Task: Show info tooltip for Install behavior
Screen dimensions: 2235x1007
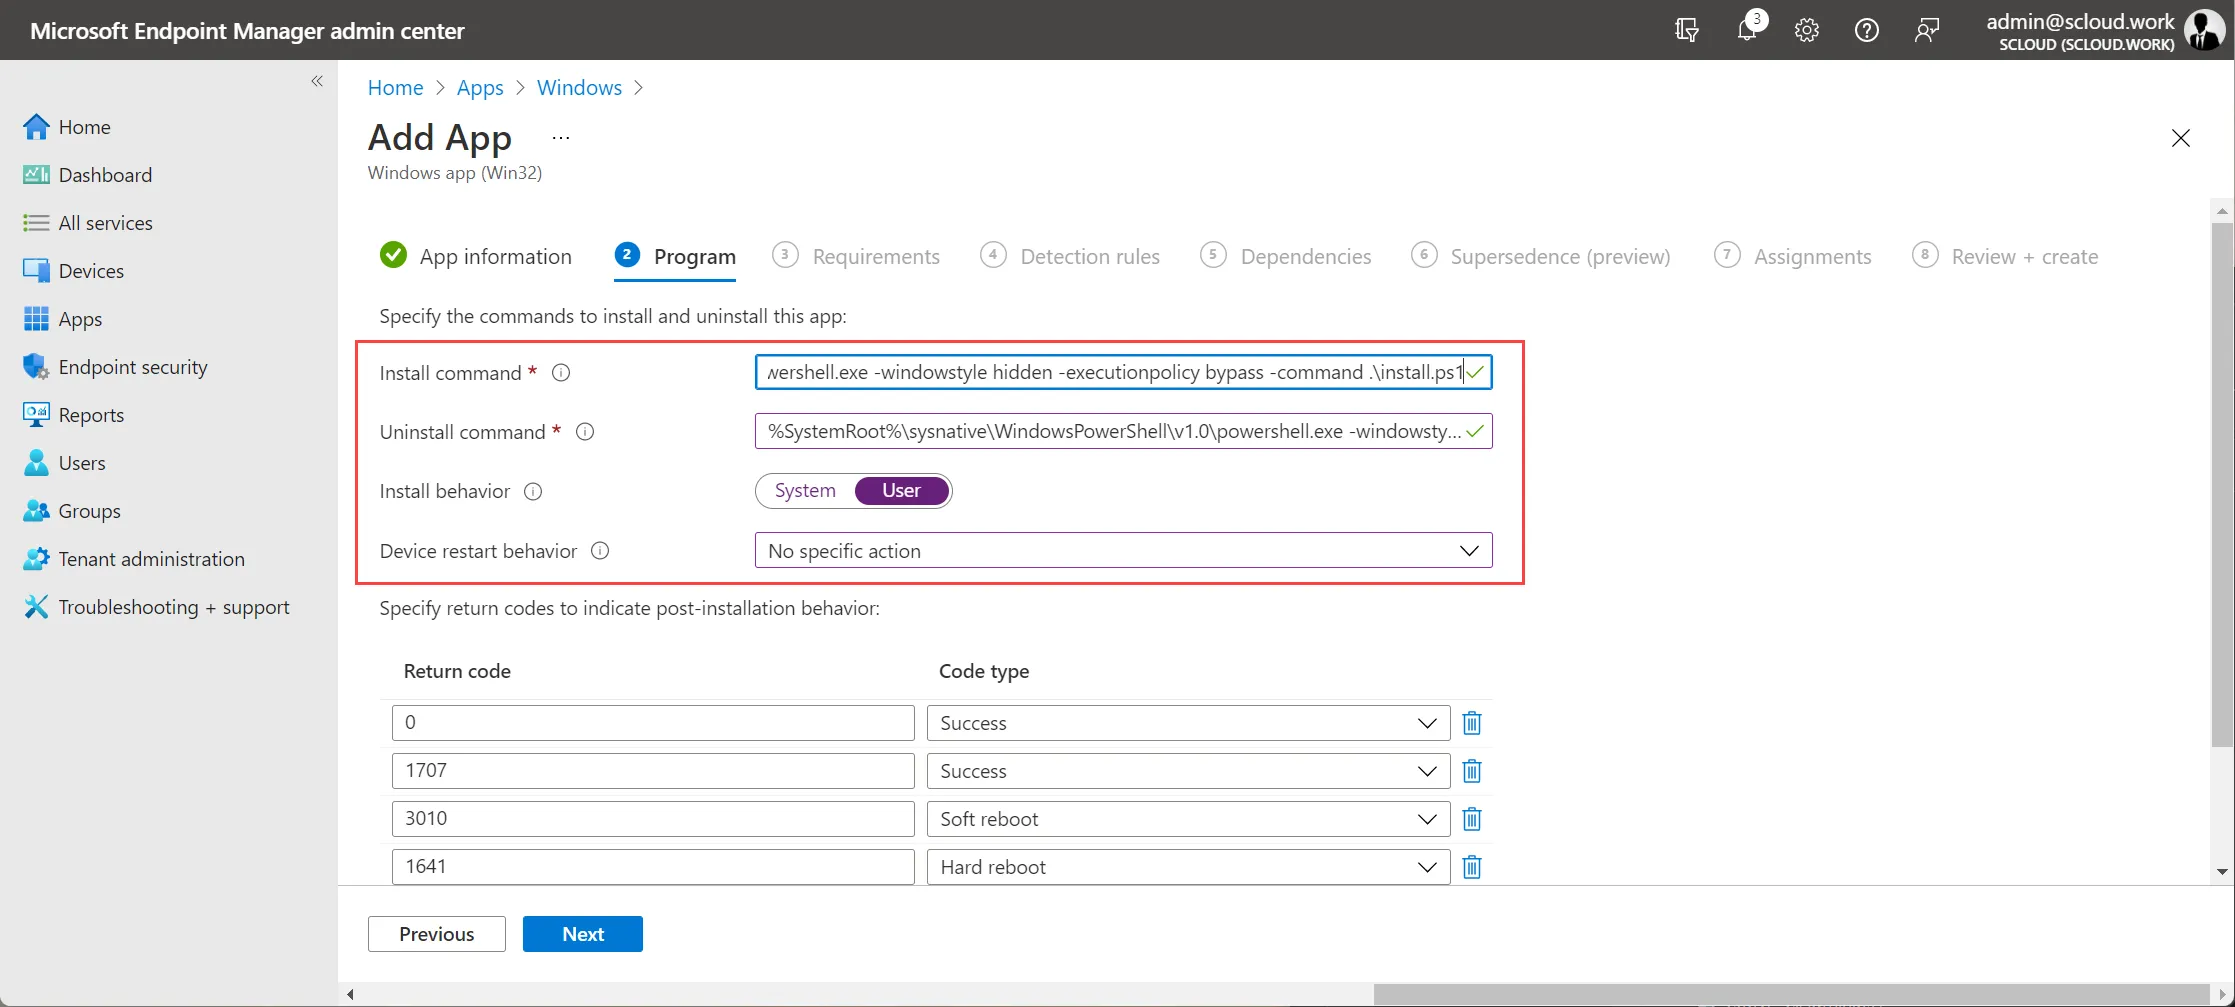Action: (533, 491)
